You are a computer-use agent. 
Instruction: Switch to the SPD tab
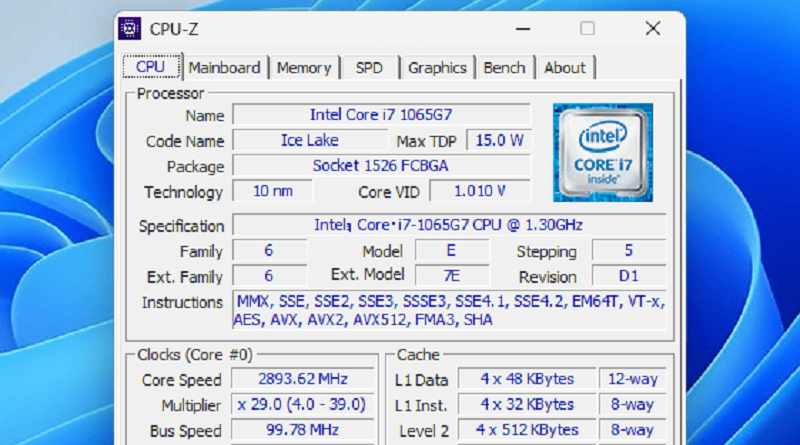369,68
